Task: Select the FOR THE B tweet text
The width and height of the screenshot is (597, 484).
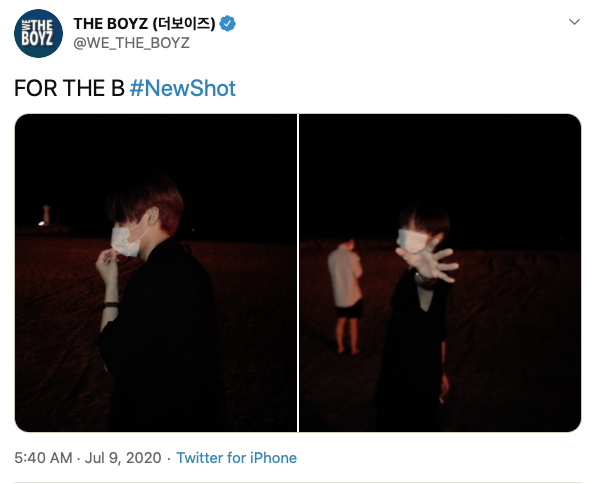Action: click(x=69, y=88)
